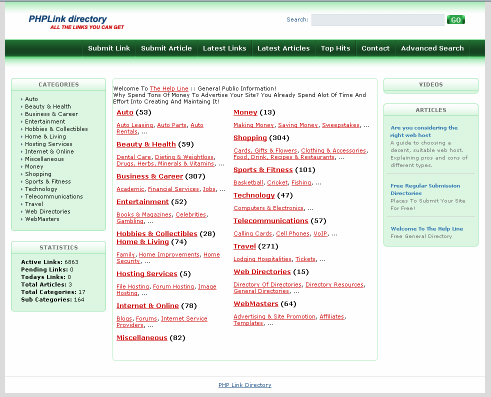491x397 pixels.
Task: Open Business & Career (307) heading link
Action: [x=150, y=177]
